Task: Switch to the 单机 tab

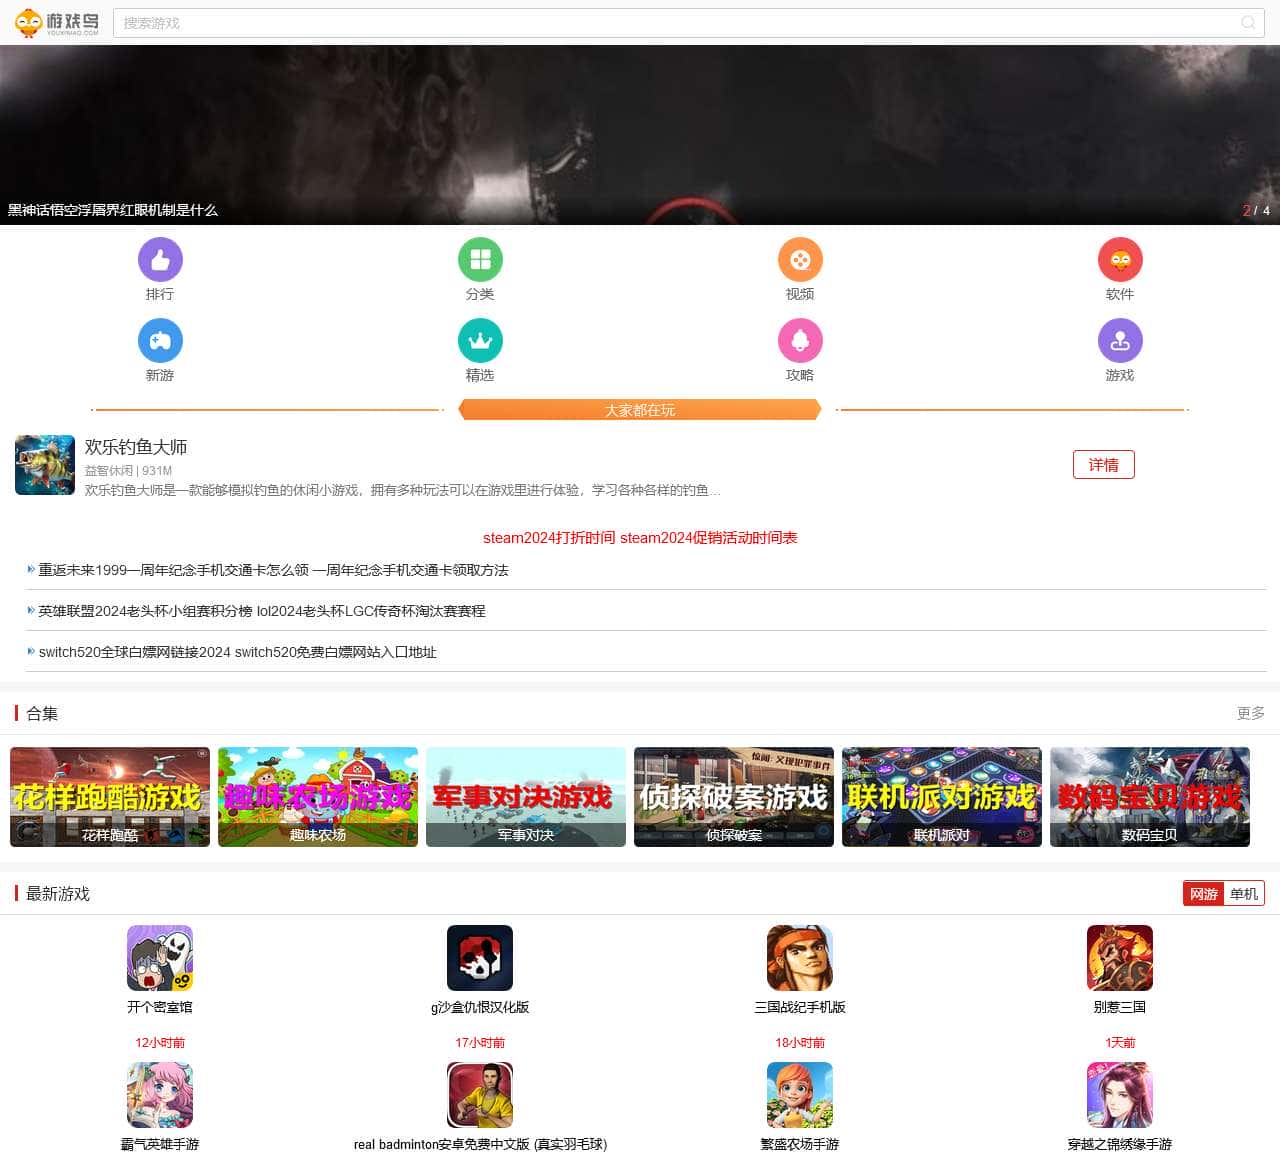Action: [x=1244, y=894]
